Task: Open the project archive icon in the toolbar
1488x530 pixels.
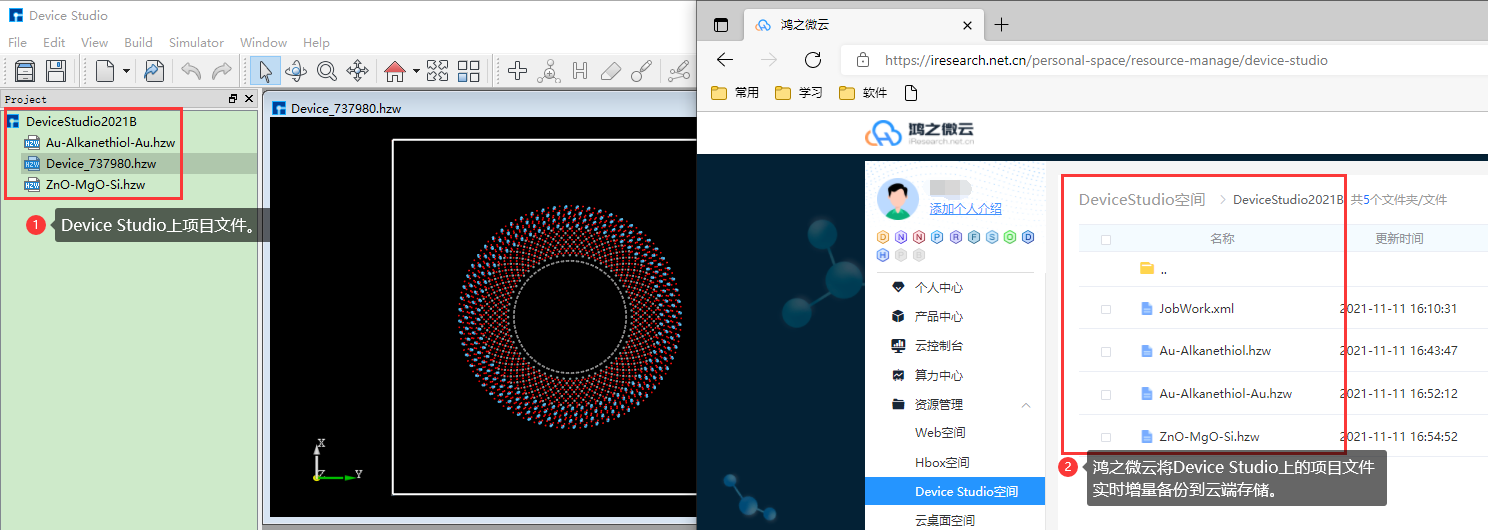Action: pyautogui.click(x=25, y=70)
